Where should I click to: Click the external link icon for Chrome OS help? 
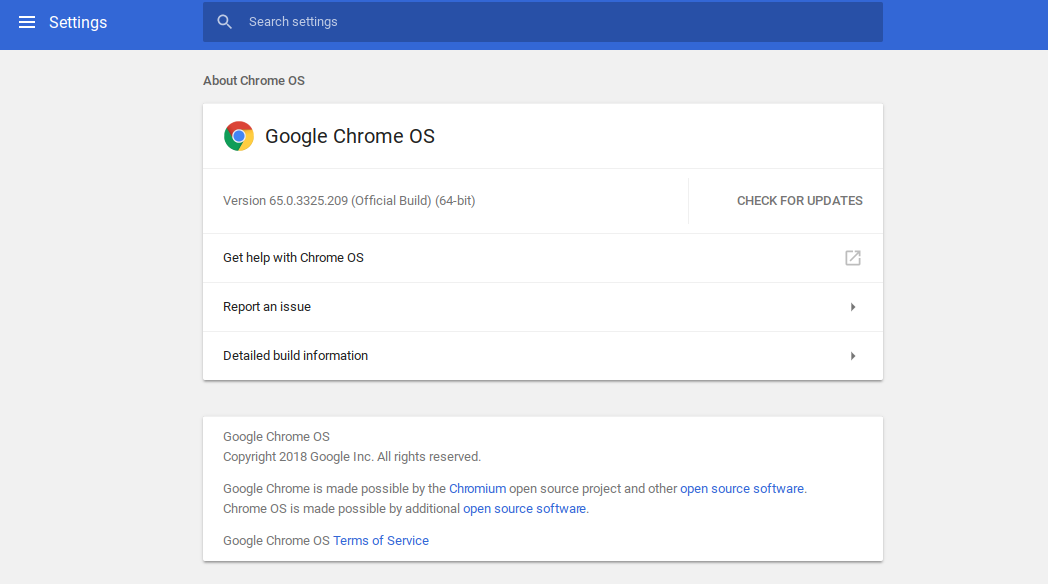853,258
